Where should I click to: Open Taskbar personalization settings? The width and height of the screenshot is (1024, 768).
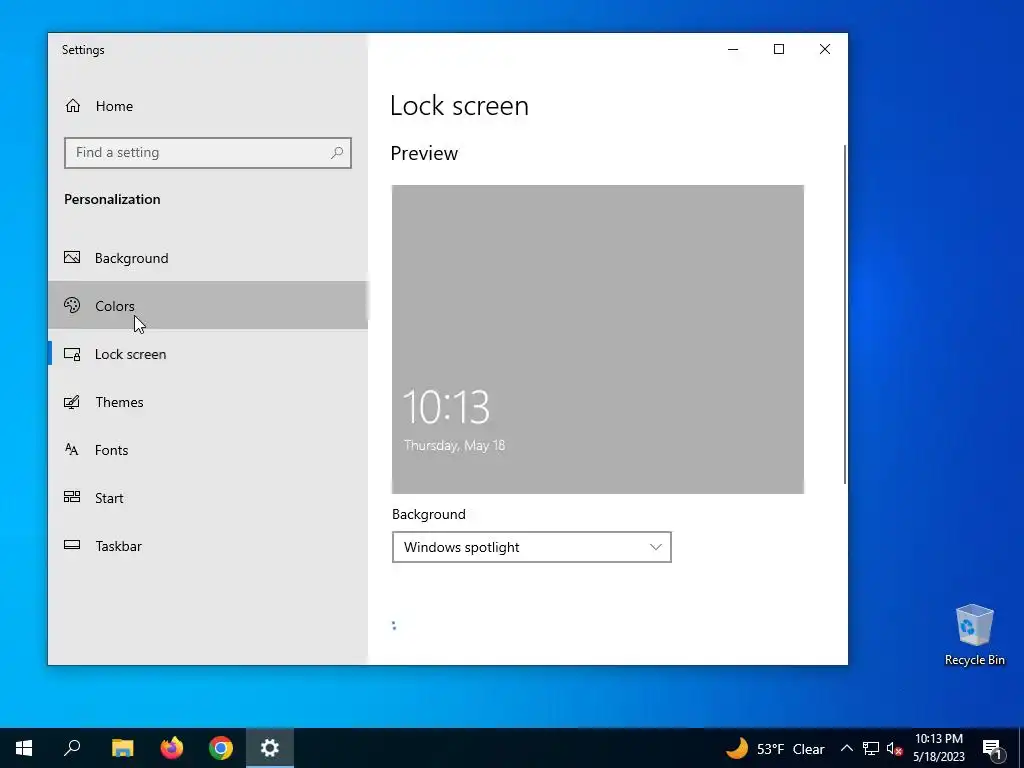[x=208, y=546]
